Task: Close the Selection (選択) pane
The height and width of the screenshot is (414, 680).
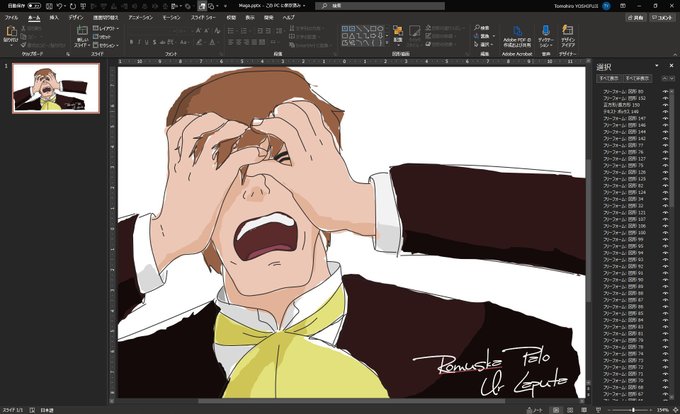Action: (x=671, y=66)
